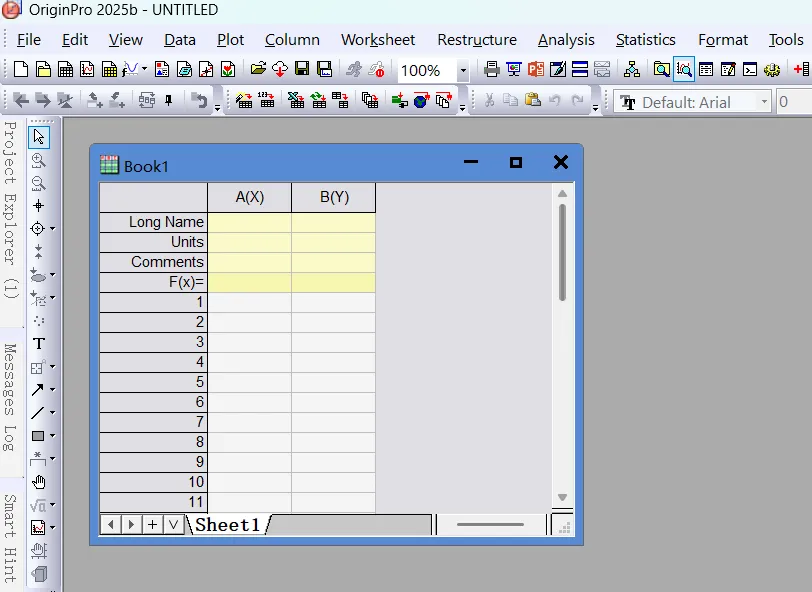The height and width of the screenshot is (592, 812).
Task: Expand the Rectangle tool dropdown arrow
Action: pos(52,436)
